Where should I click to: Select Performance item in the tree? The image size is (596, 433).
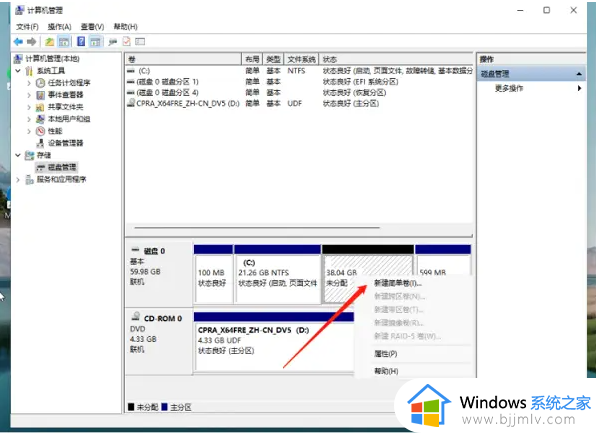54,131
